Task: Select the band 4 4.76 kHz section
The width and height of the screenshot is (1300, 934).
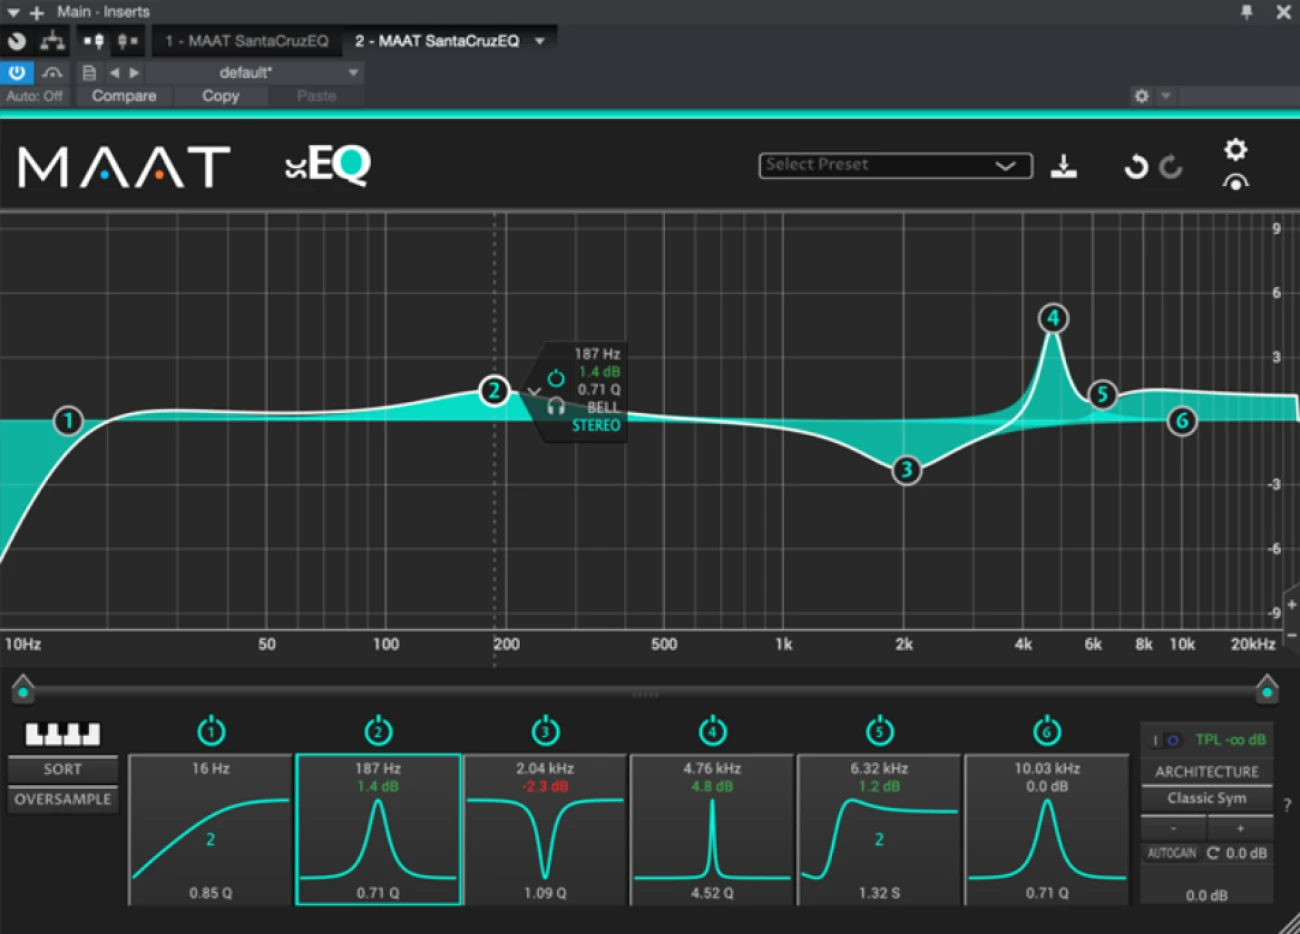Action: 712,830
